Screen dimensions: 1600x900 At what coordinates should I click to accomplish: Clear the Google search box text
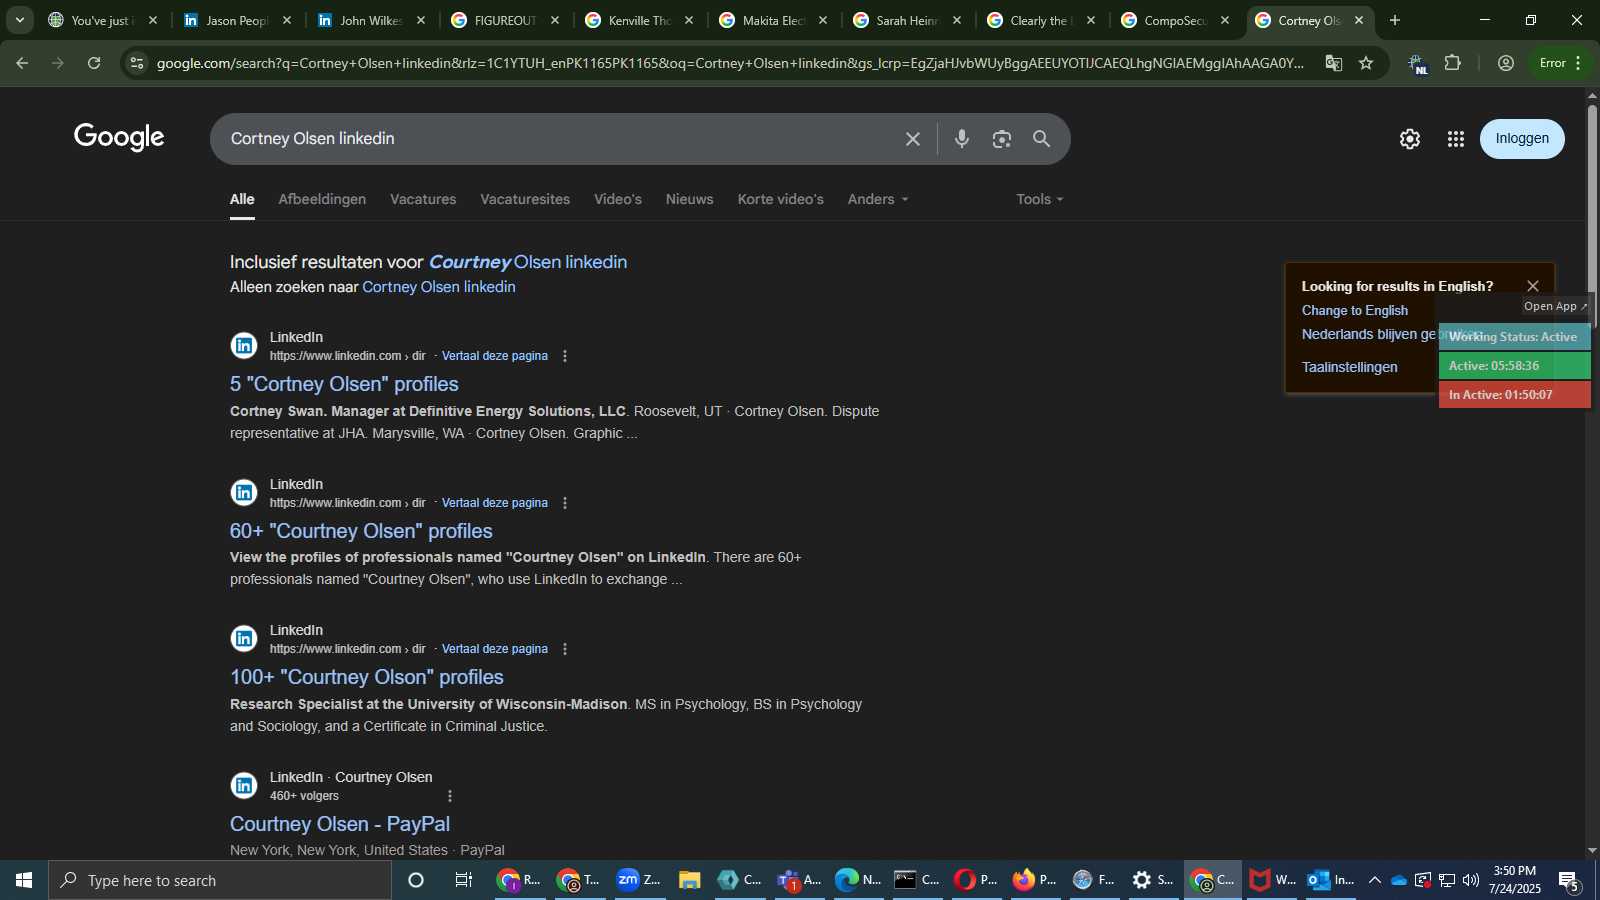pyautogui.click(x=912, y=139)
